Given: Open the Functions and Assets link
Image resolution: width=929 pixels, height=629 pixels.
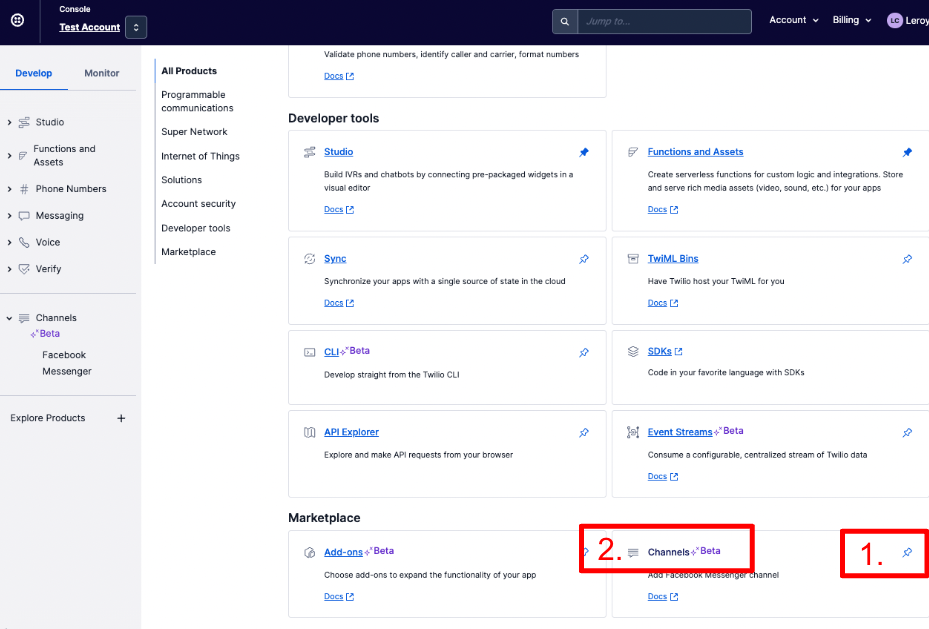Looking at the screenshot, I should tap(695, 152).
